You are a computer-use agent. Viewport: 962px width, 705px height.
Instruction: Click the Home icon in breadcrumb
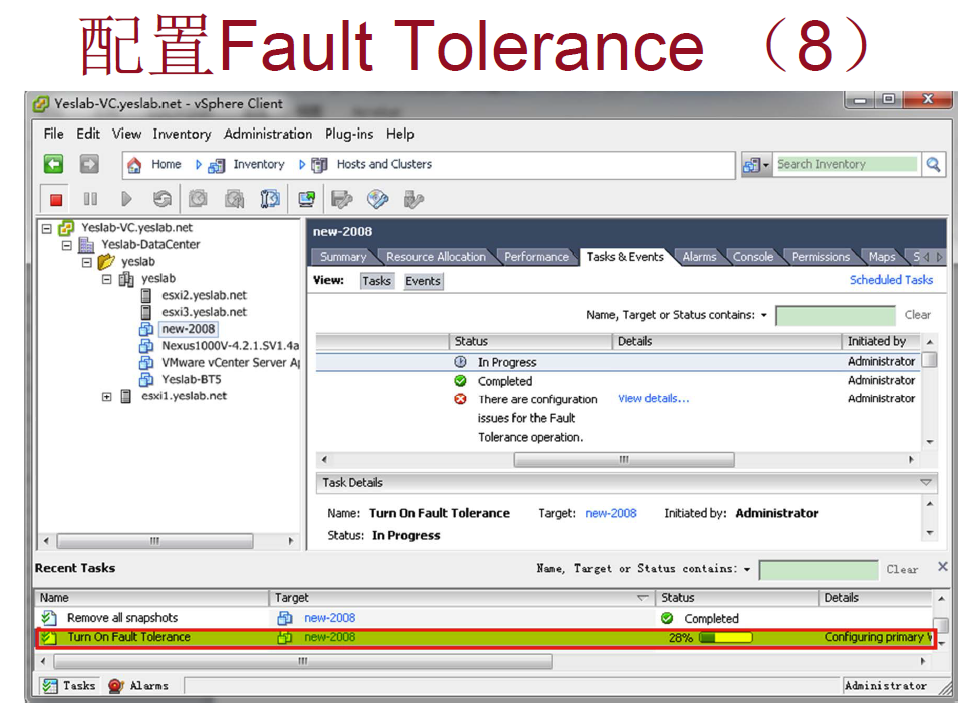click(134, 164)
